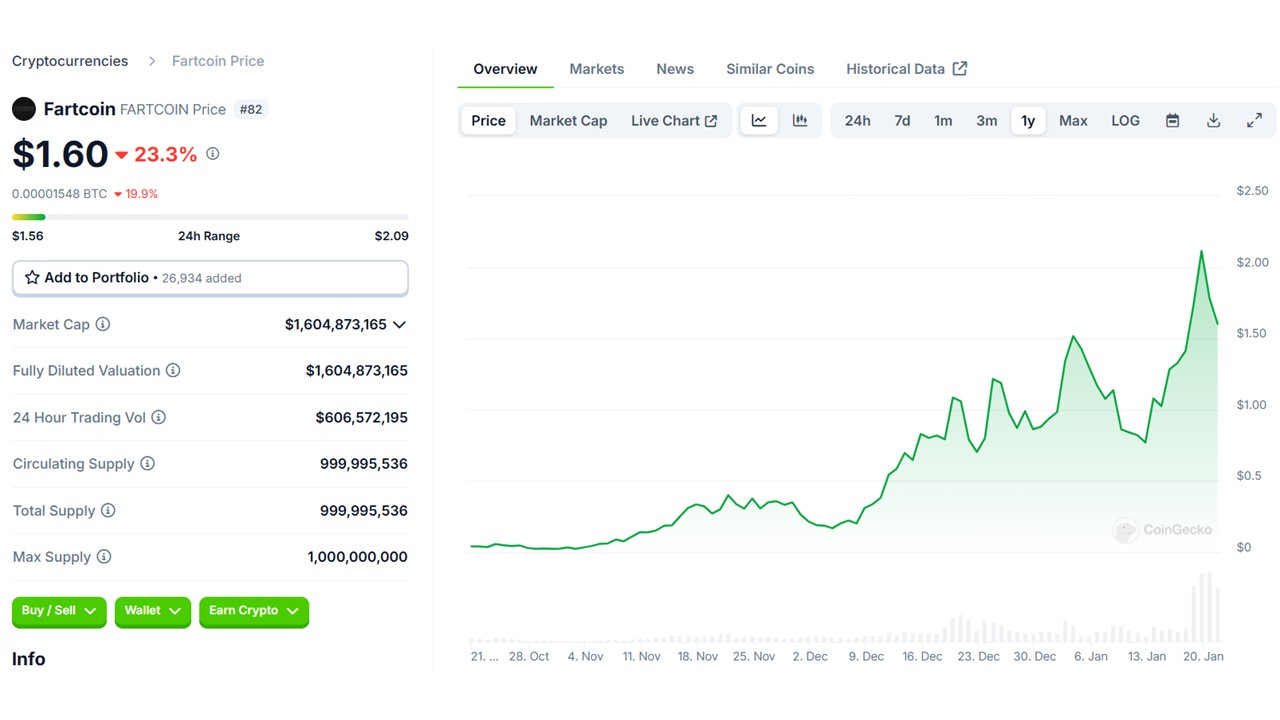Image resolution: width=1280 pixels, height=720 pixels.
Task: Set chart range to 3m
Action: 987,121
